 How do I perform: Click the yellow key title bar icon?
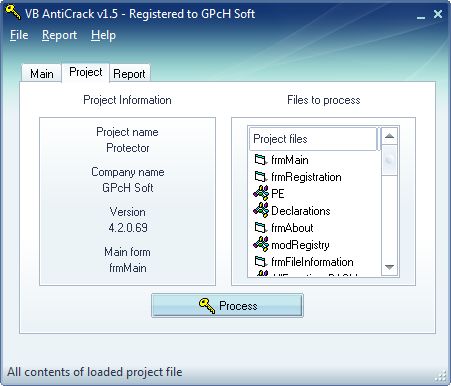(x=13, y=12)
